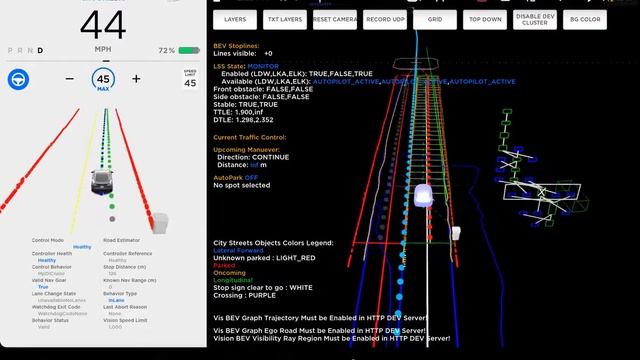
Task: Click the LSS State MONITOR value
Action: point(263,66)
